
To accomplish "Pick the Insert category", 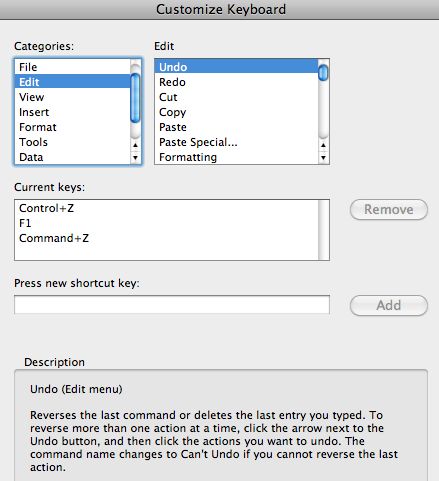I will 72,112.
